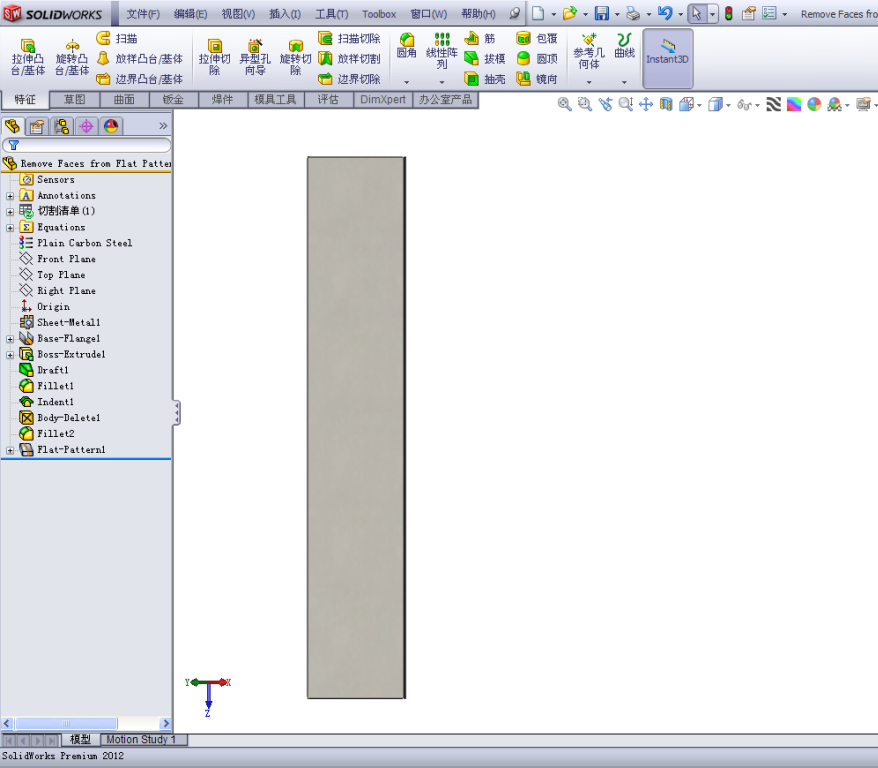
Task: Click the Section View icon
Action: pyautogui.click(x=666, y=104)
